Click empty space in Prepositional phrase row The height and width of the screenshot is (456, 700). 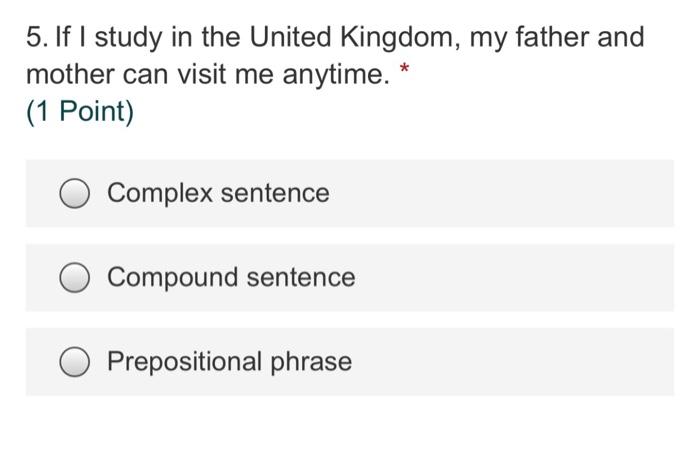[520, 362]
